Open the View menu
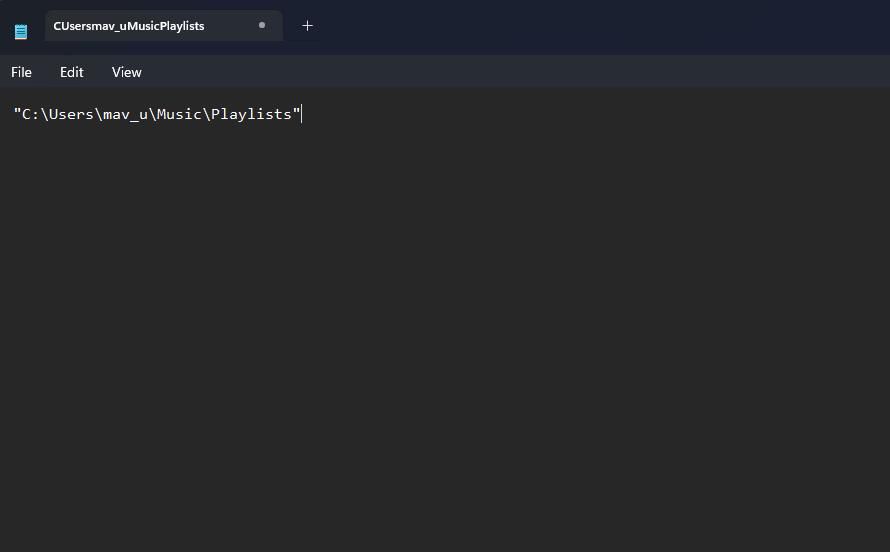The height and width of the screenshot is (552, 890). tap(126, 72)
